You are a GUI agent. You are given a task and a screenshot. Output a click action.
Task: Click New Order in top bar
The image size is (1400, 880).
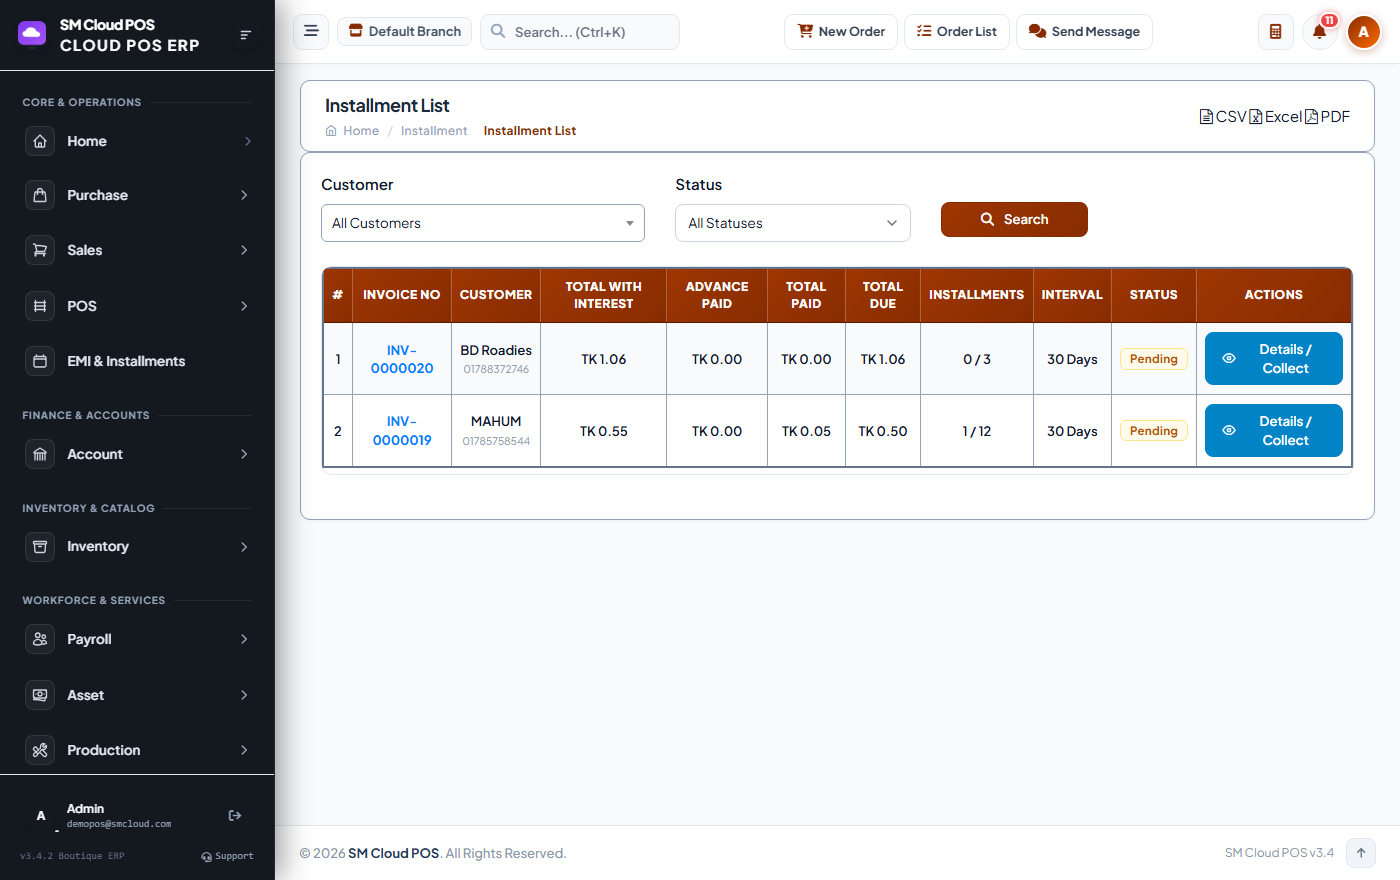click(x=841, y=32)
